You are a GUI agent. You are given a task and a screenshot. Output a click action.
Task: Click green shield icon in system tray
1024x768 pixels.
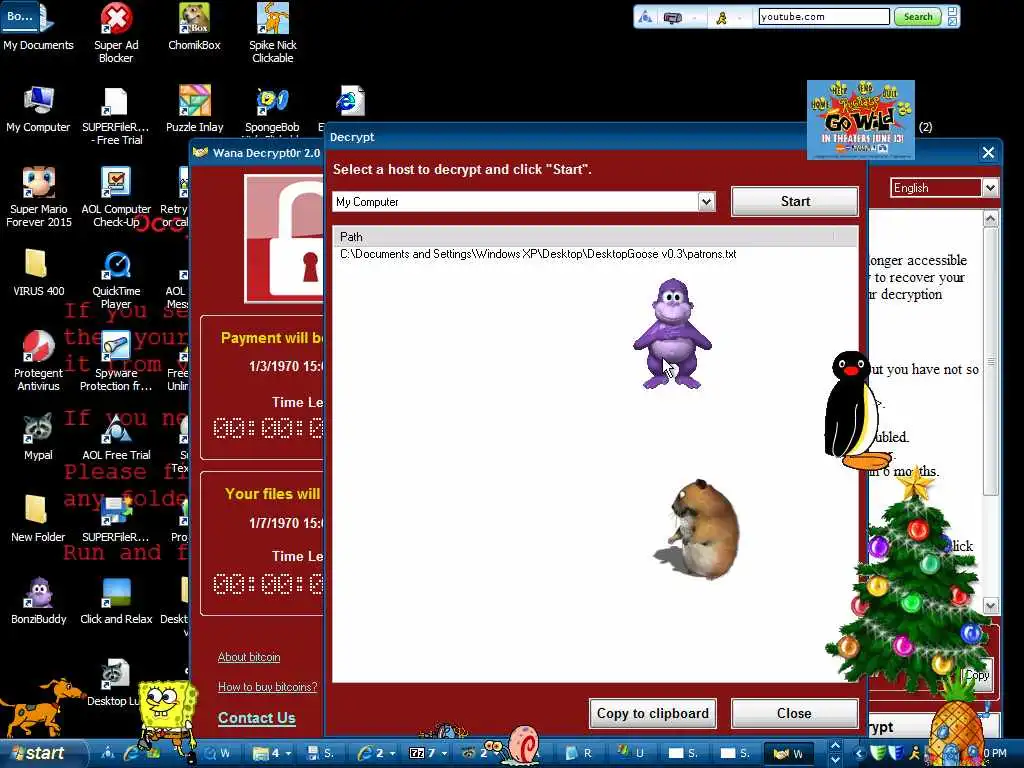[879, 753]
